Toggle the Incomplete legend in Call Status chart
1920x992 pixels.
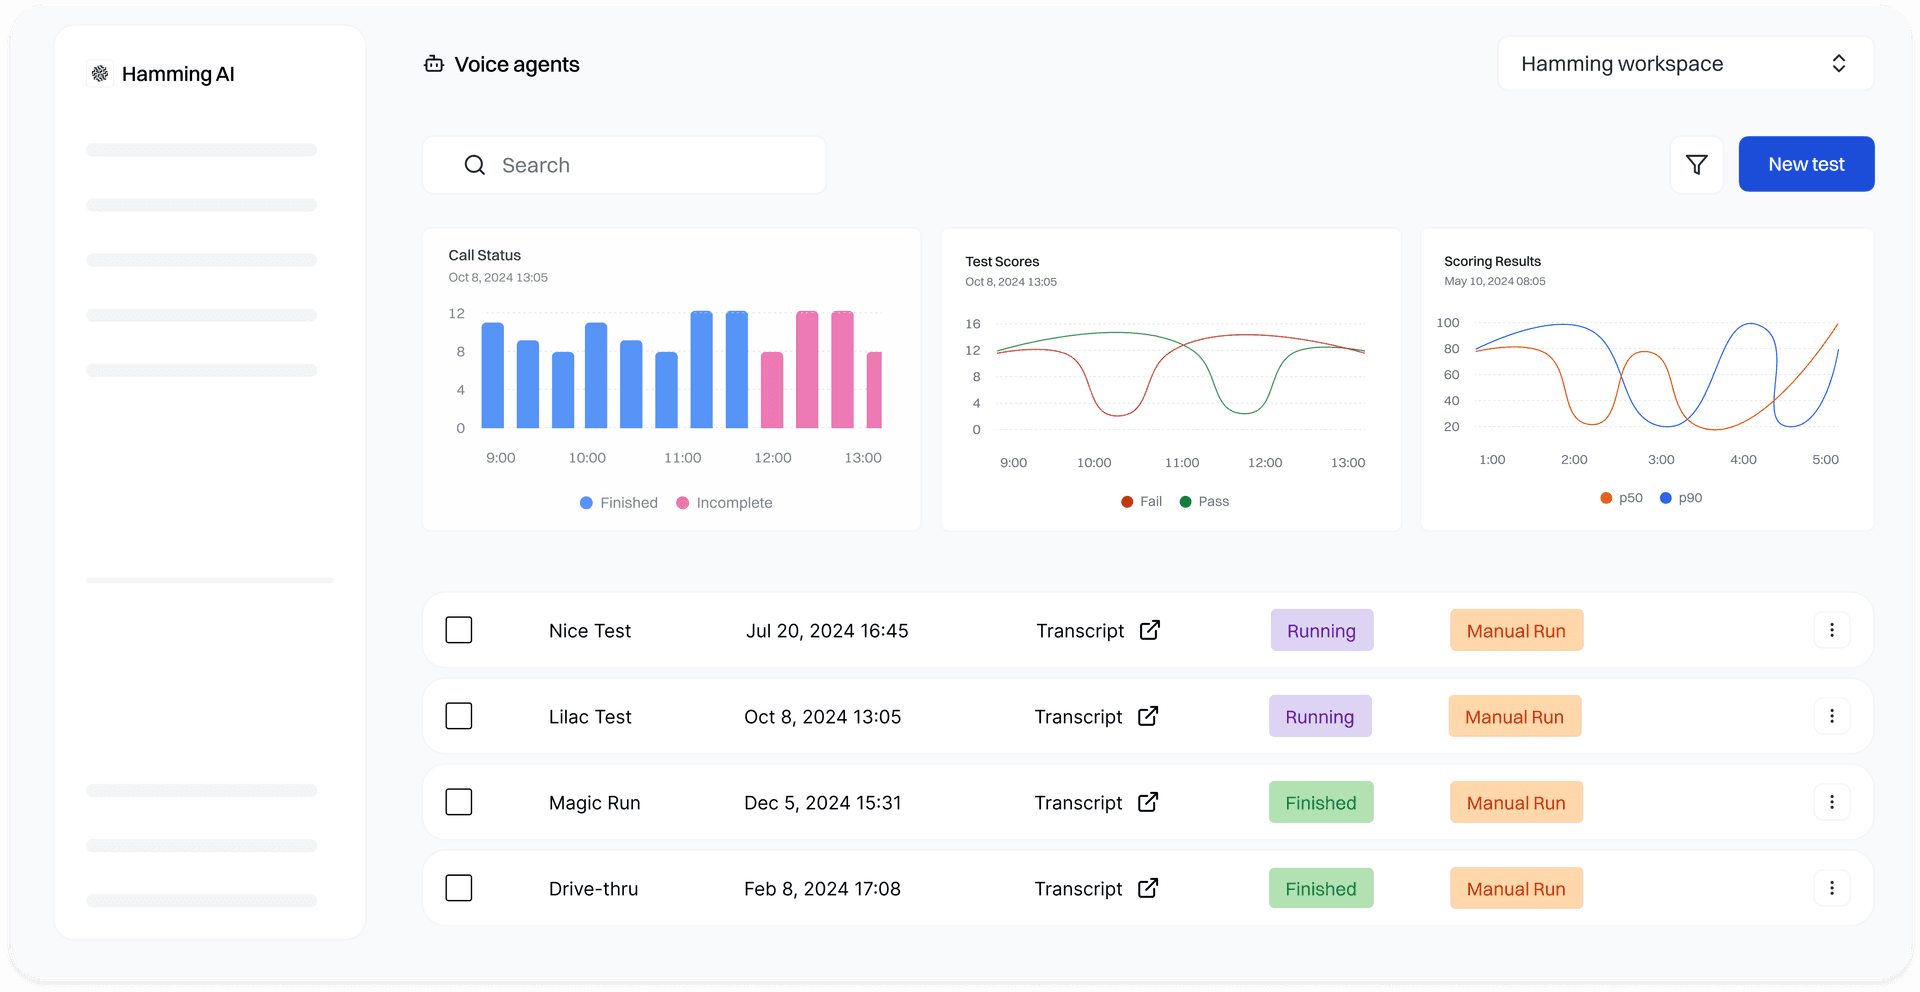click(x=724, y=502)
